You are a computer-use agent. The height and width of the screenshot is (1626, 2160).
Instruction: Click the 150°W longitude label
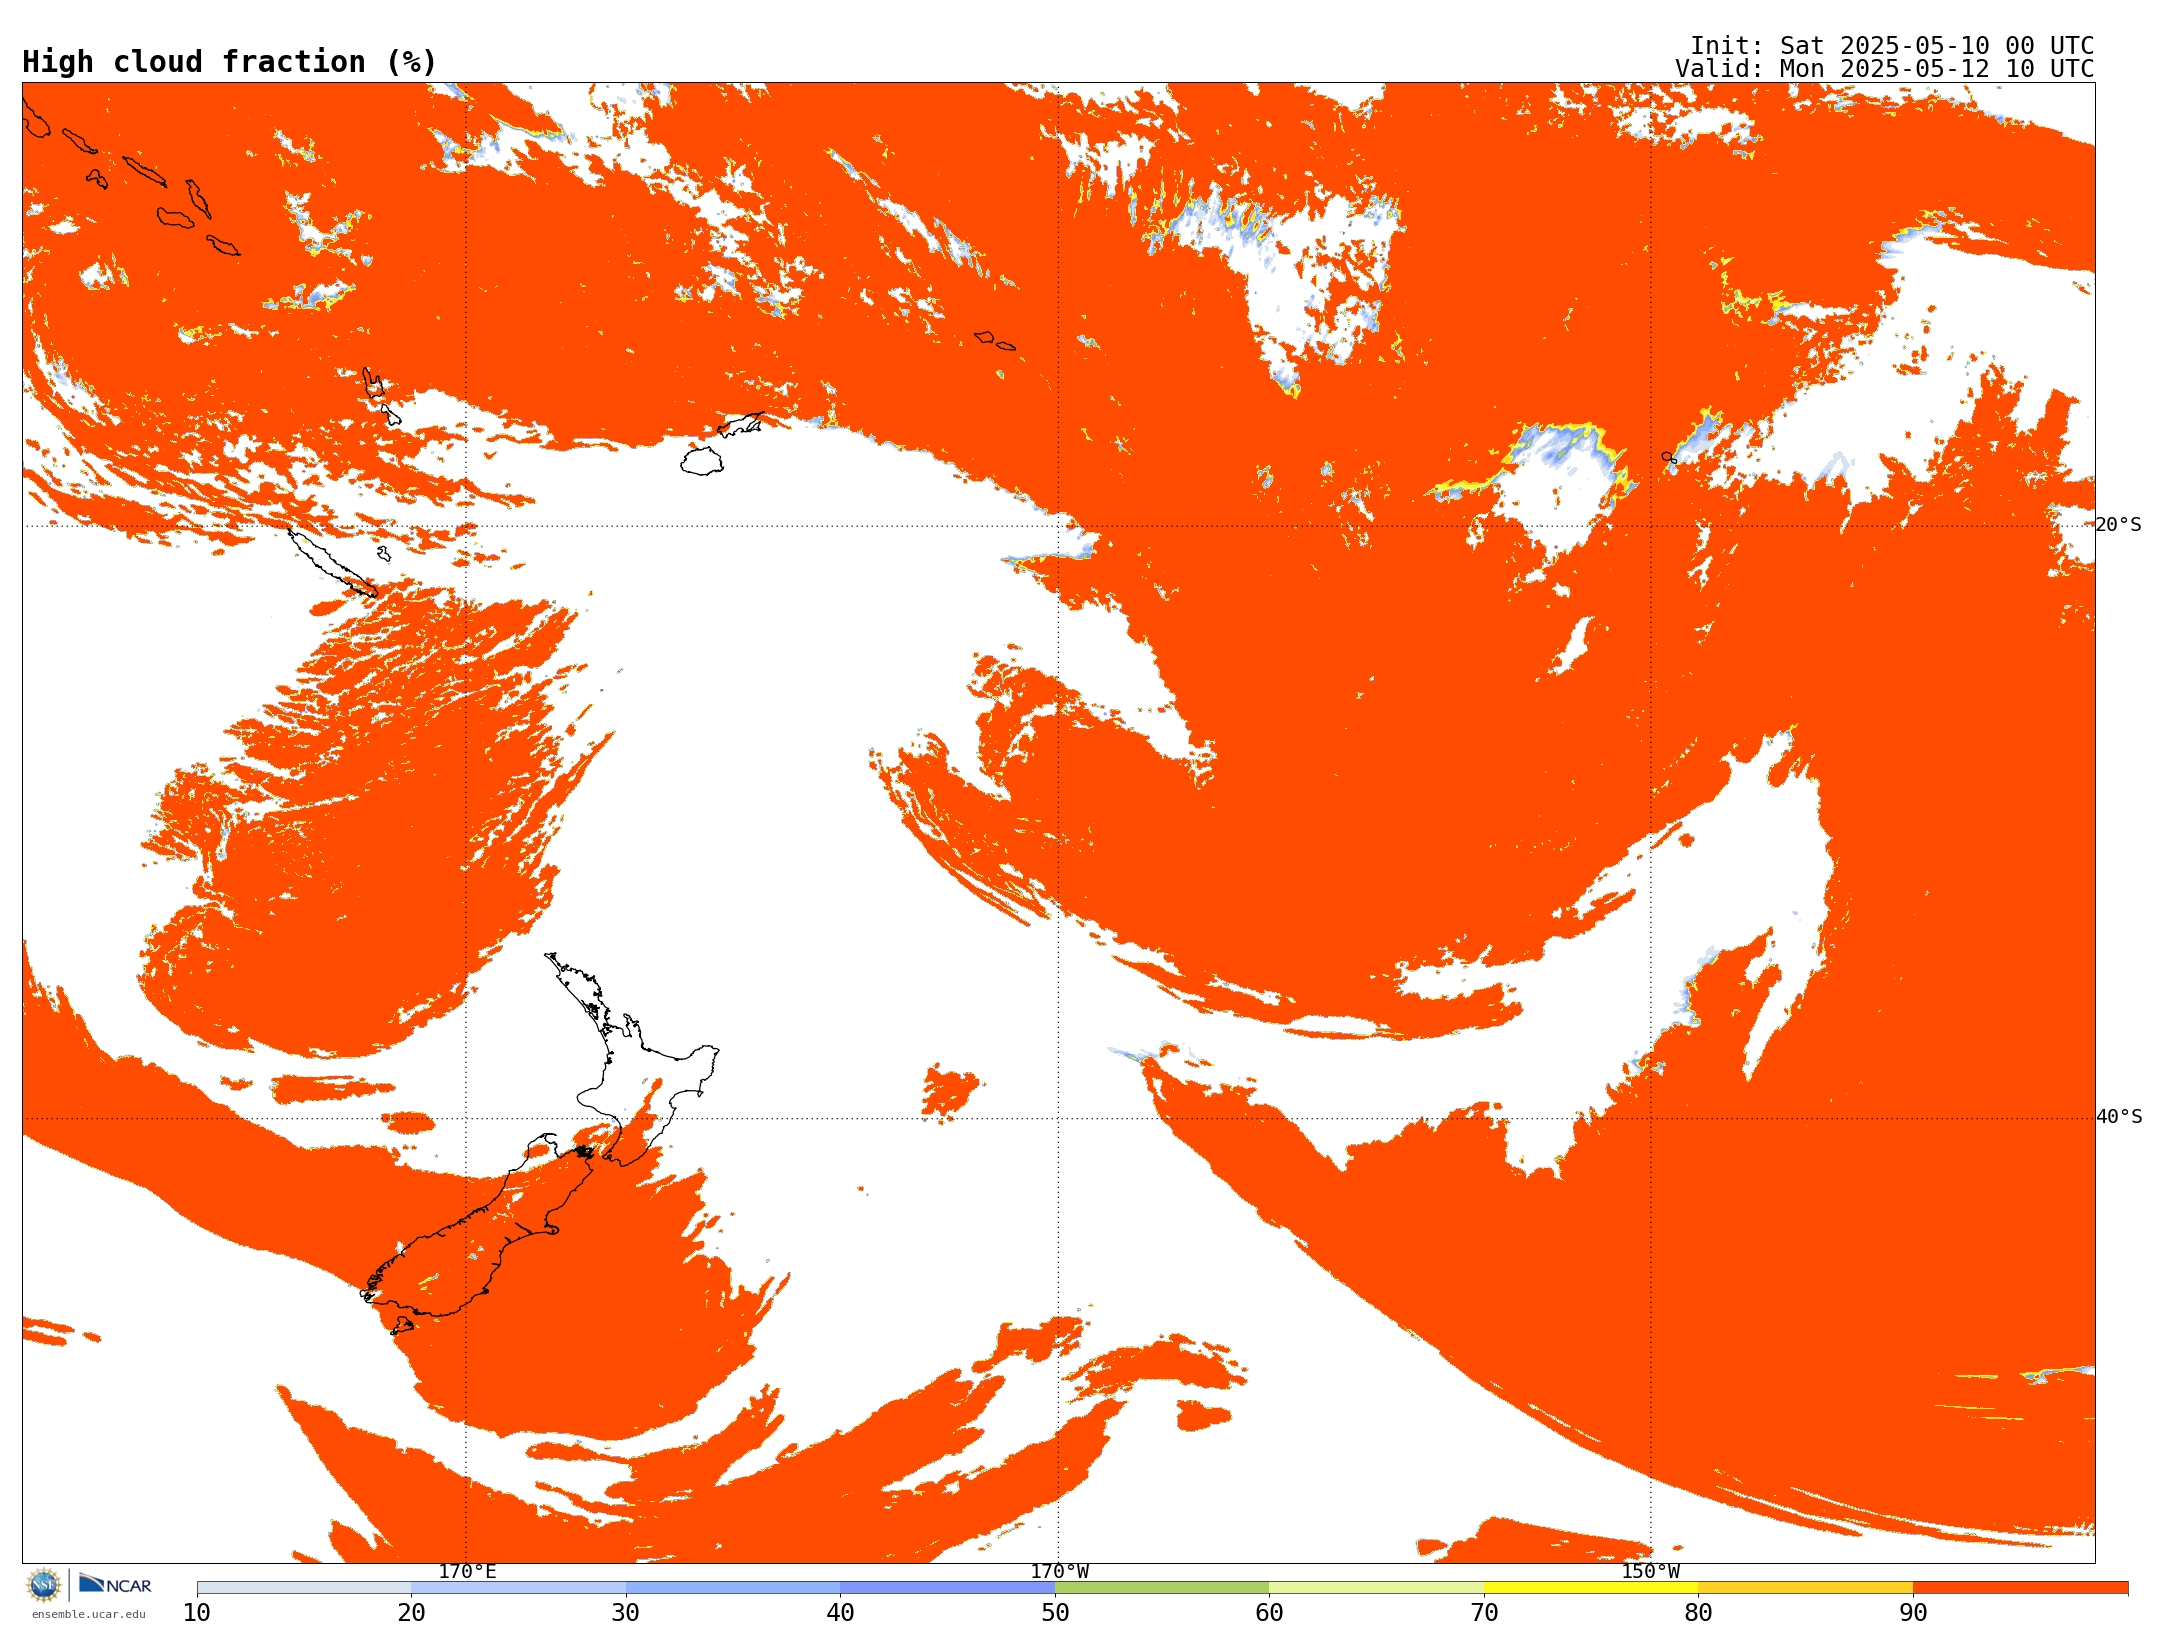(1650, 1572)
